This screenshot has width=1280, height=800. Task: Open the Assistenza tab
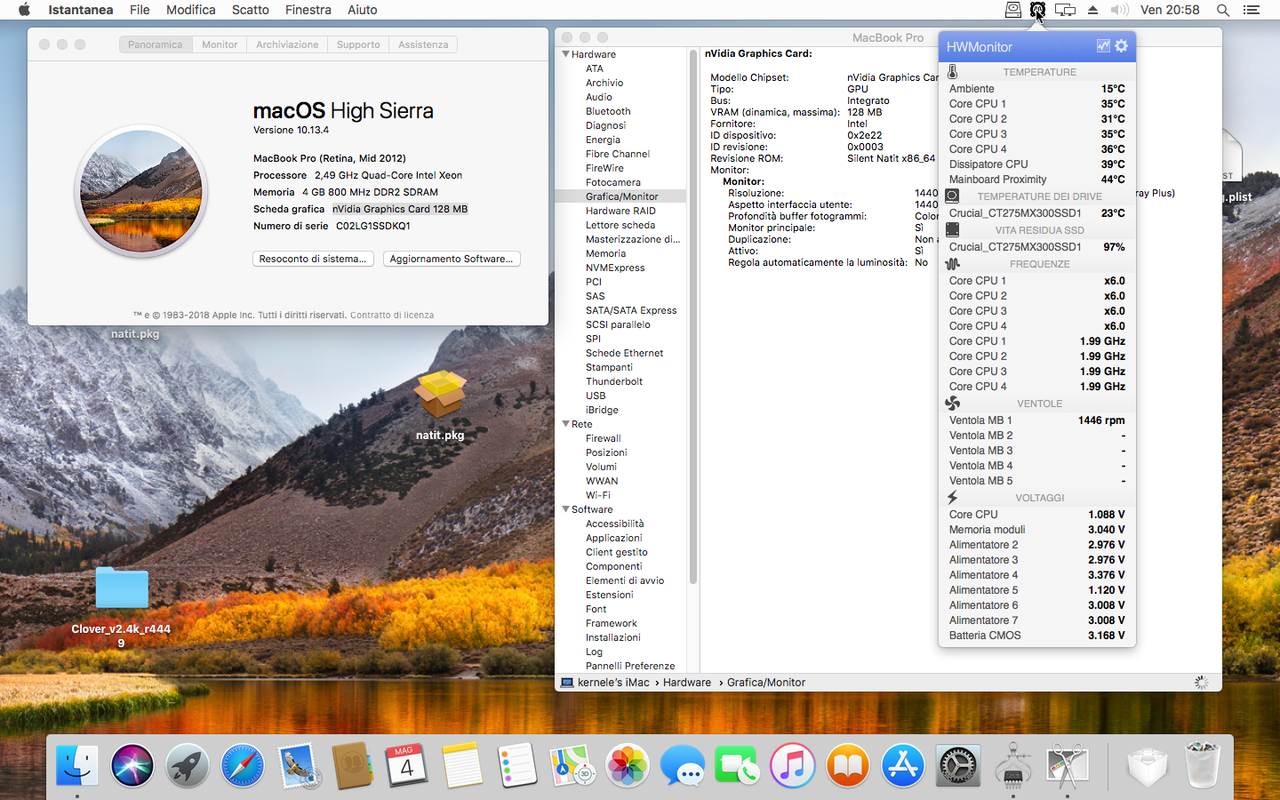click(x=423, y=44)
